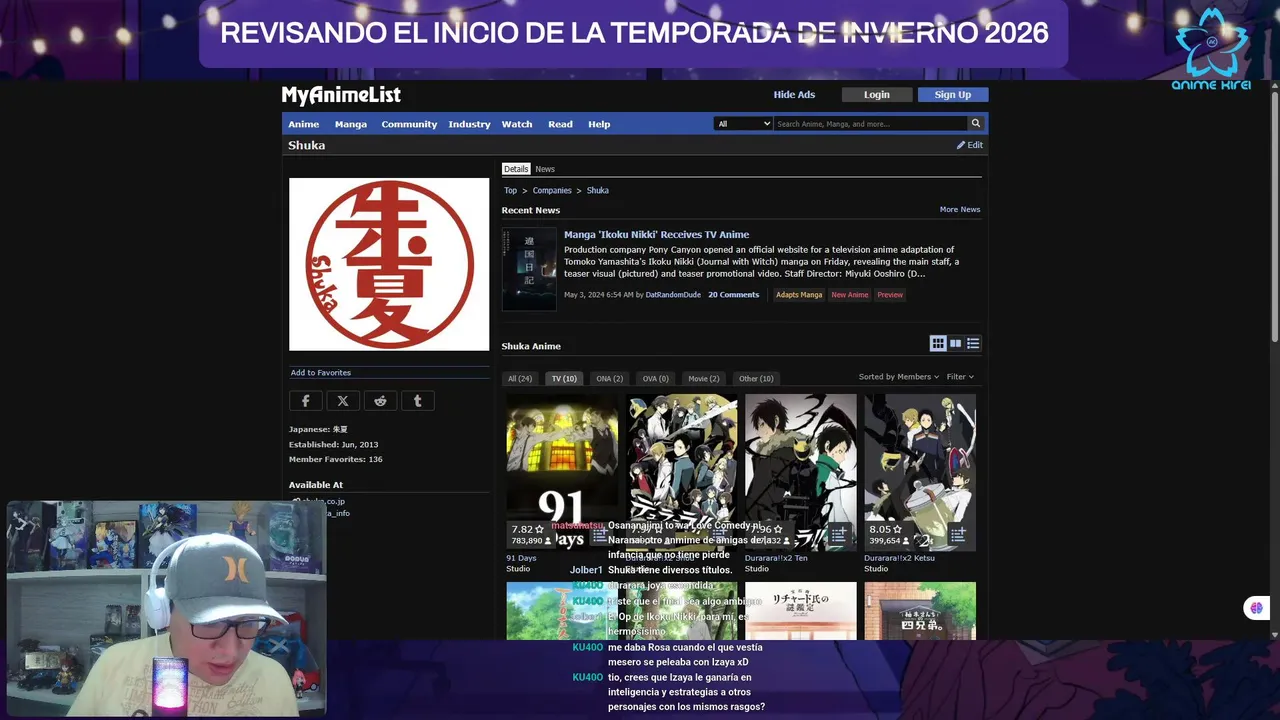Select the Other (10) filter tab
Screen dimensions: 1280x720
pyautogui.click(x=756, y=379)
